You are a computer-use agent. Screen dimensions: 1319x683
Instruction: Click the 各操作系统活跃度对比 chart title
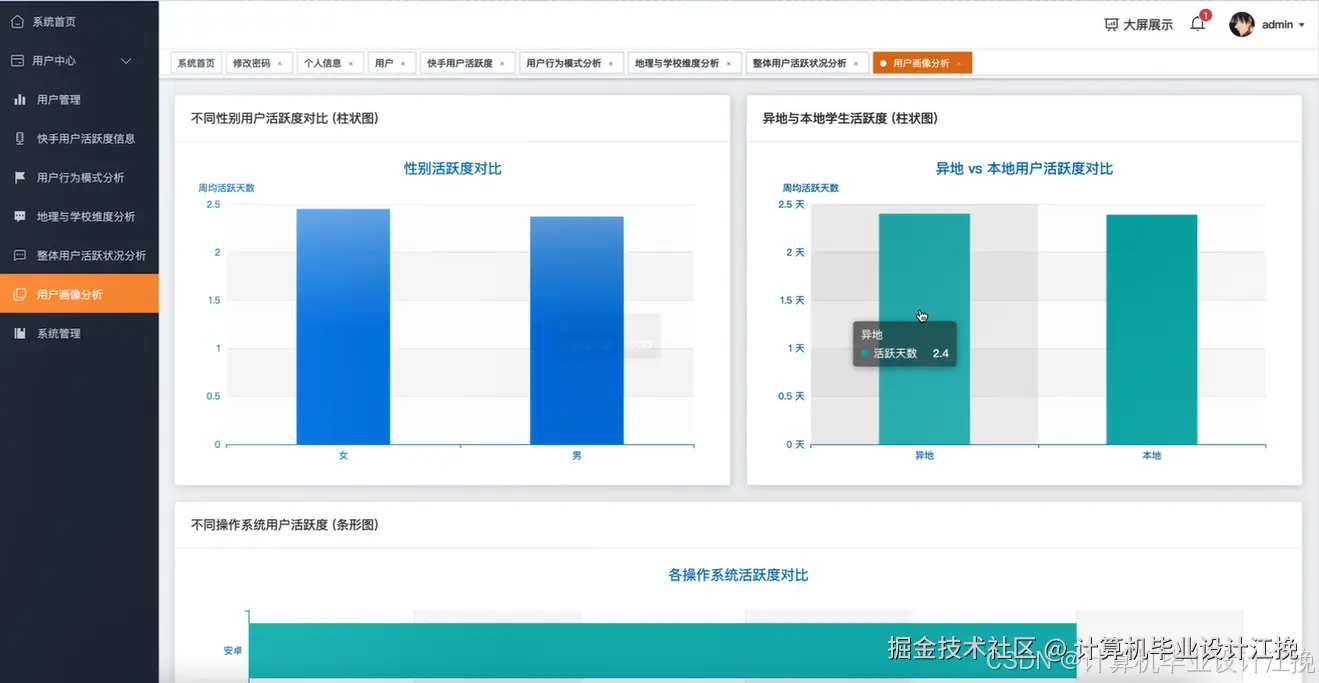tap(738, 575)
